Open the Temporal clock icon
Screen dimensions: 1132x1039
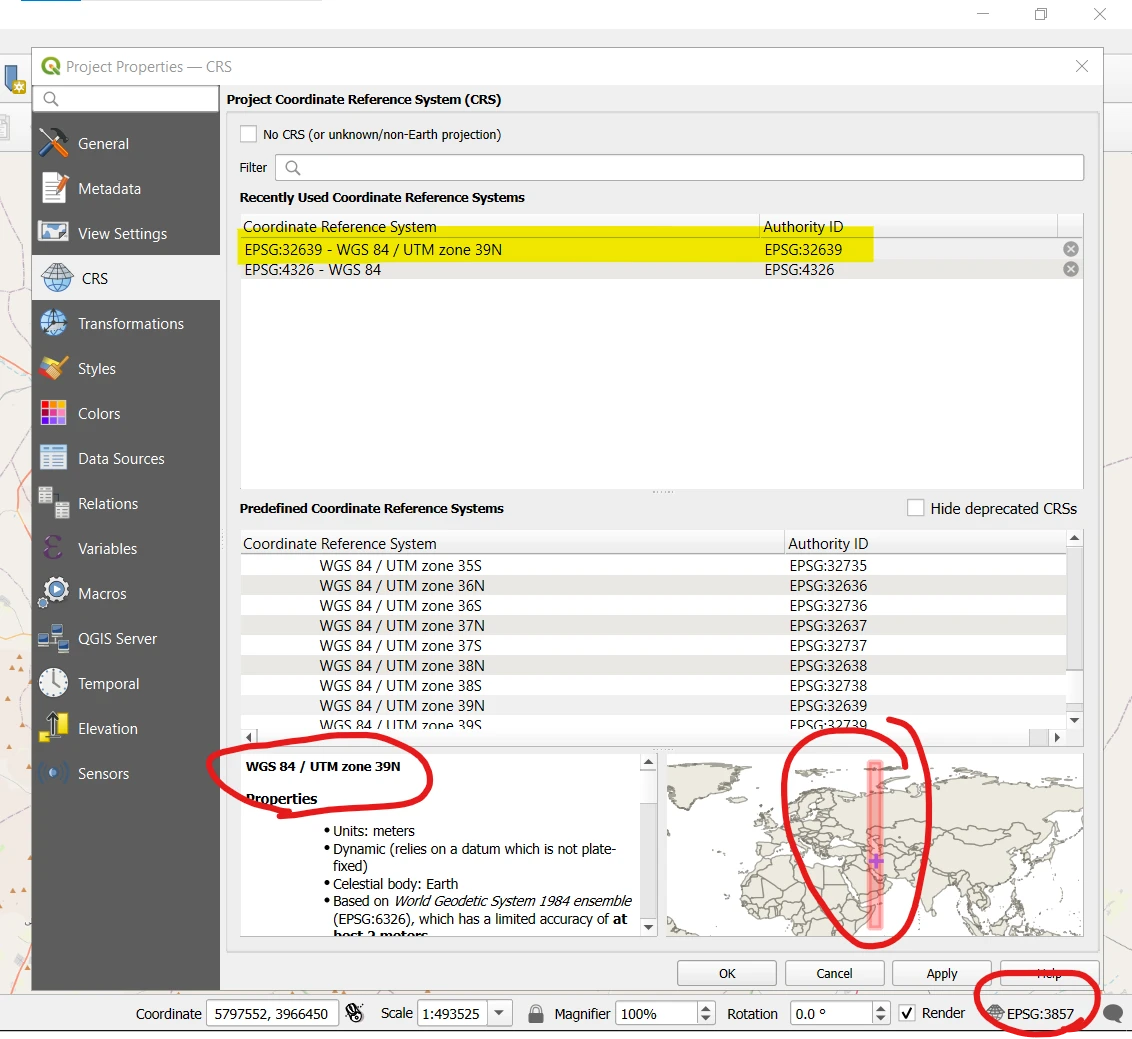[x=53, y=683]
